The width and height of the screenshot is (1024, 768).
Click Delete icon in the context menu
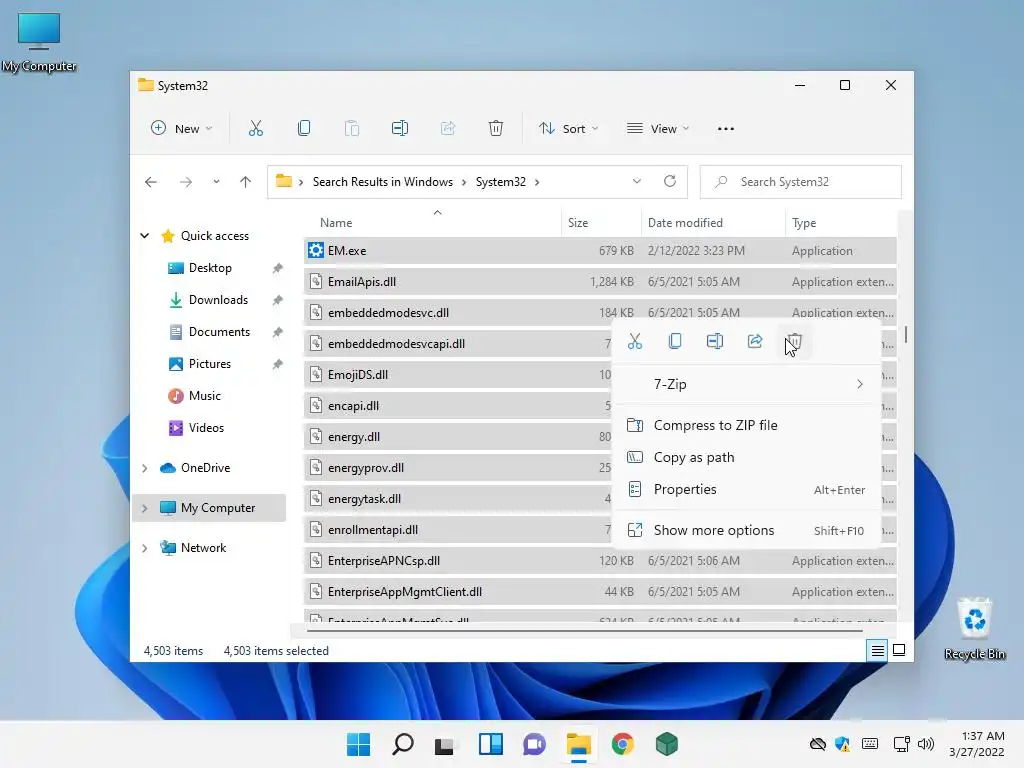pyautogui.click(x=794, y=342)
